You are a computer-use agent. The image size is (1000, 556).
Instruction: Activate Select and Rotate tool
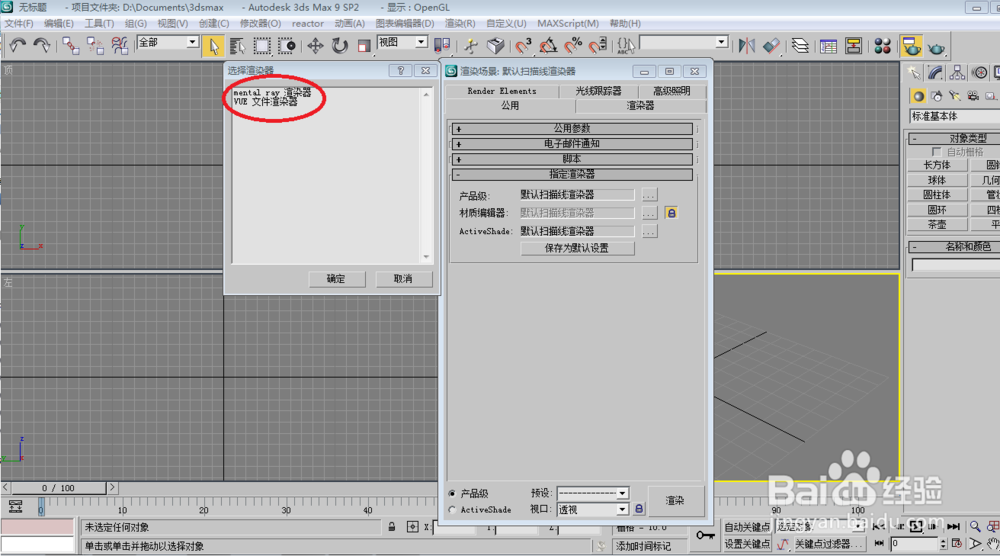(339, 46)
